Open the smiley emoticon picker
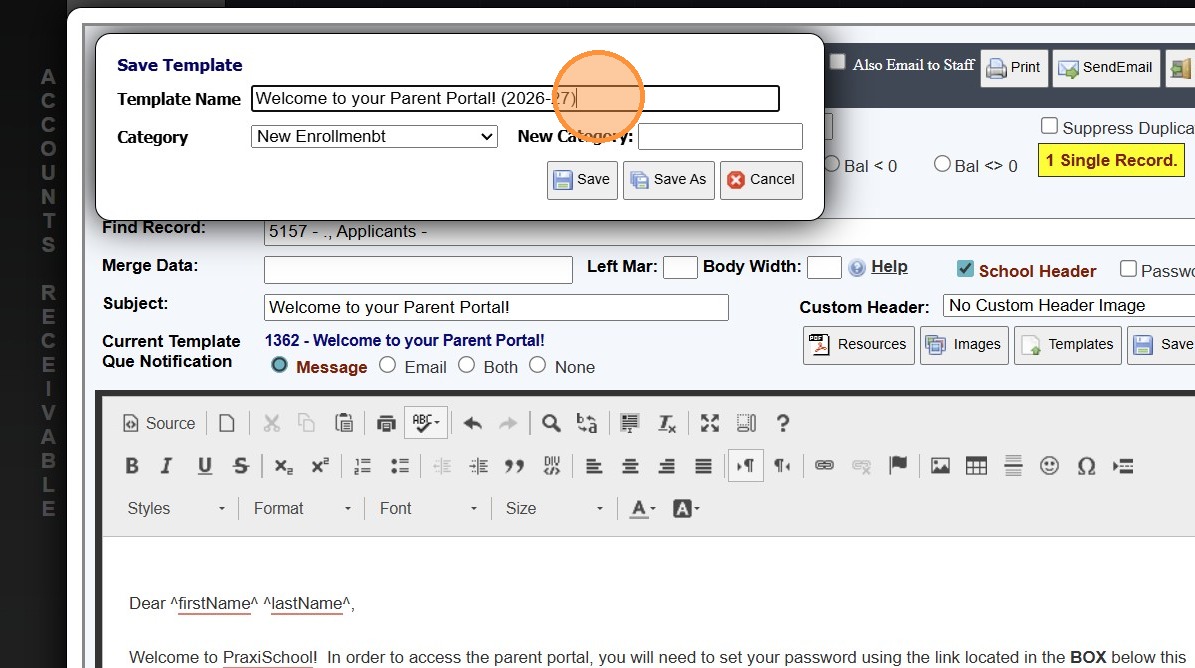1195x668 pixels. pos(1049,466)
